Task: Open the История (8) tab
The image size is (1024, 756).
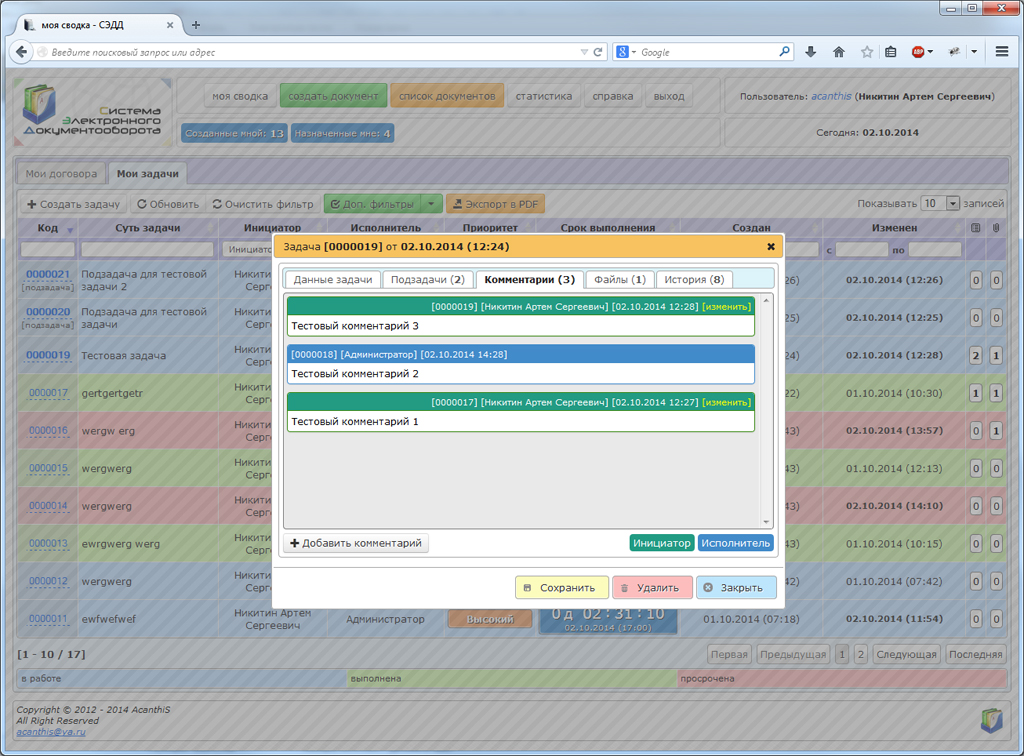Action: [x=694, y=279]
